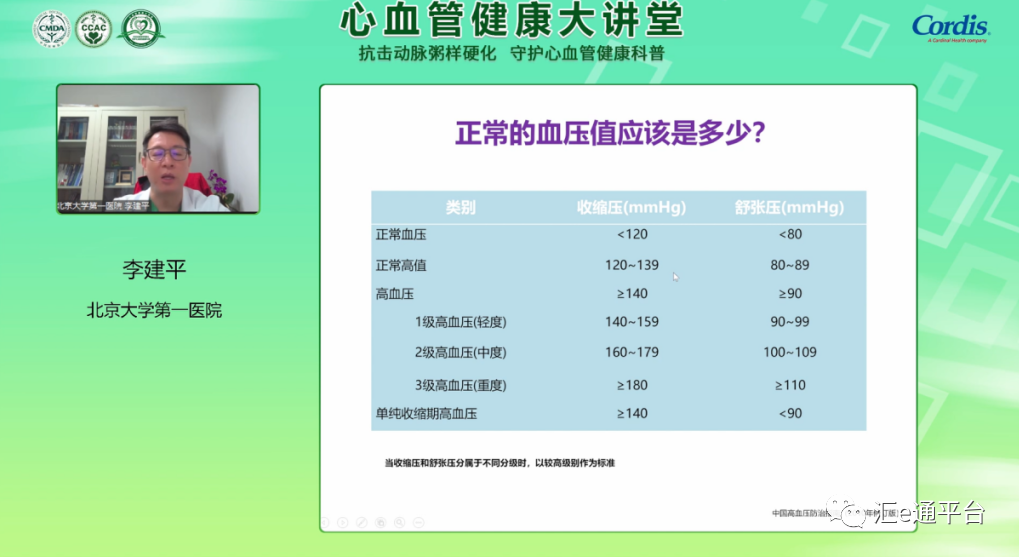Click the 高血压 row label above 1级
Image resolution: width=1019 pixels, height=557 pixels.
[394, 294]
